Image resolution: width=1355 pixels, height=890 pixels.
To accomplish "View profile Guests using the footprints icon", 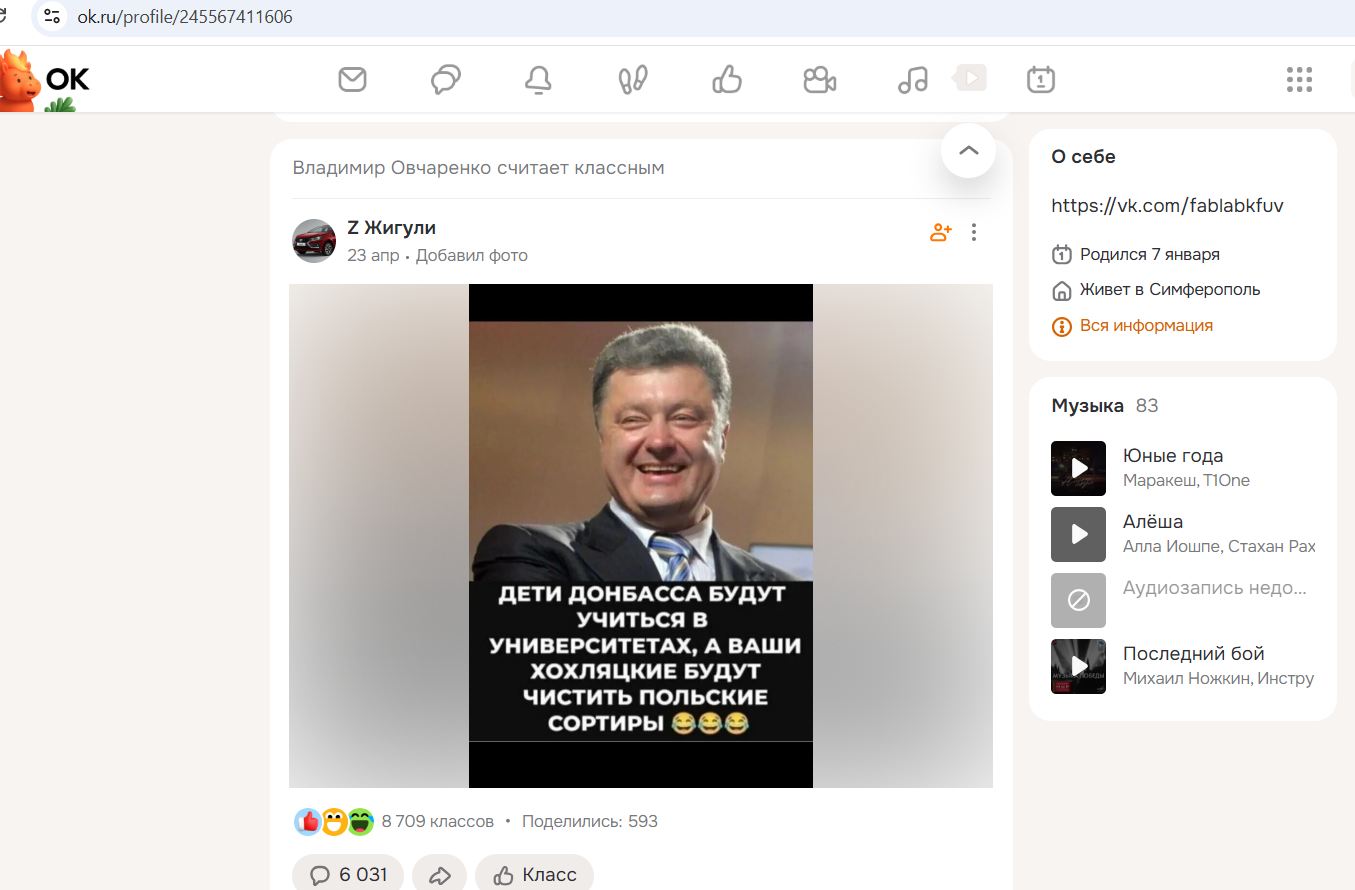I will 632,78.
